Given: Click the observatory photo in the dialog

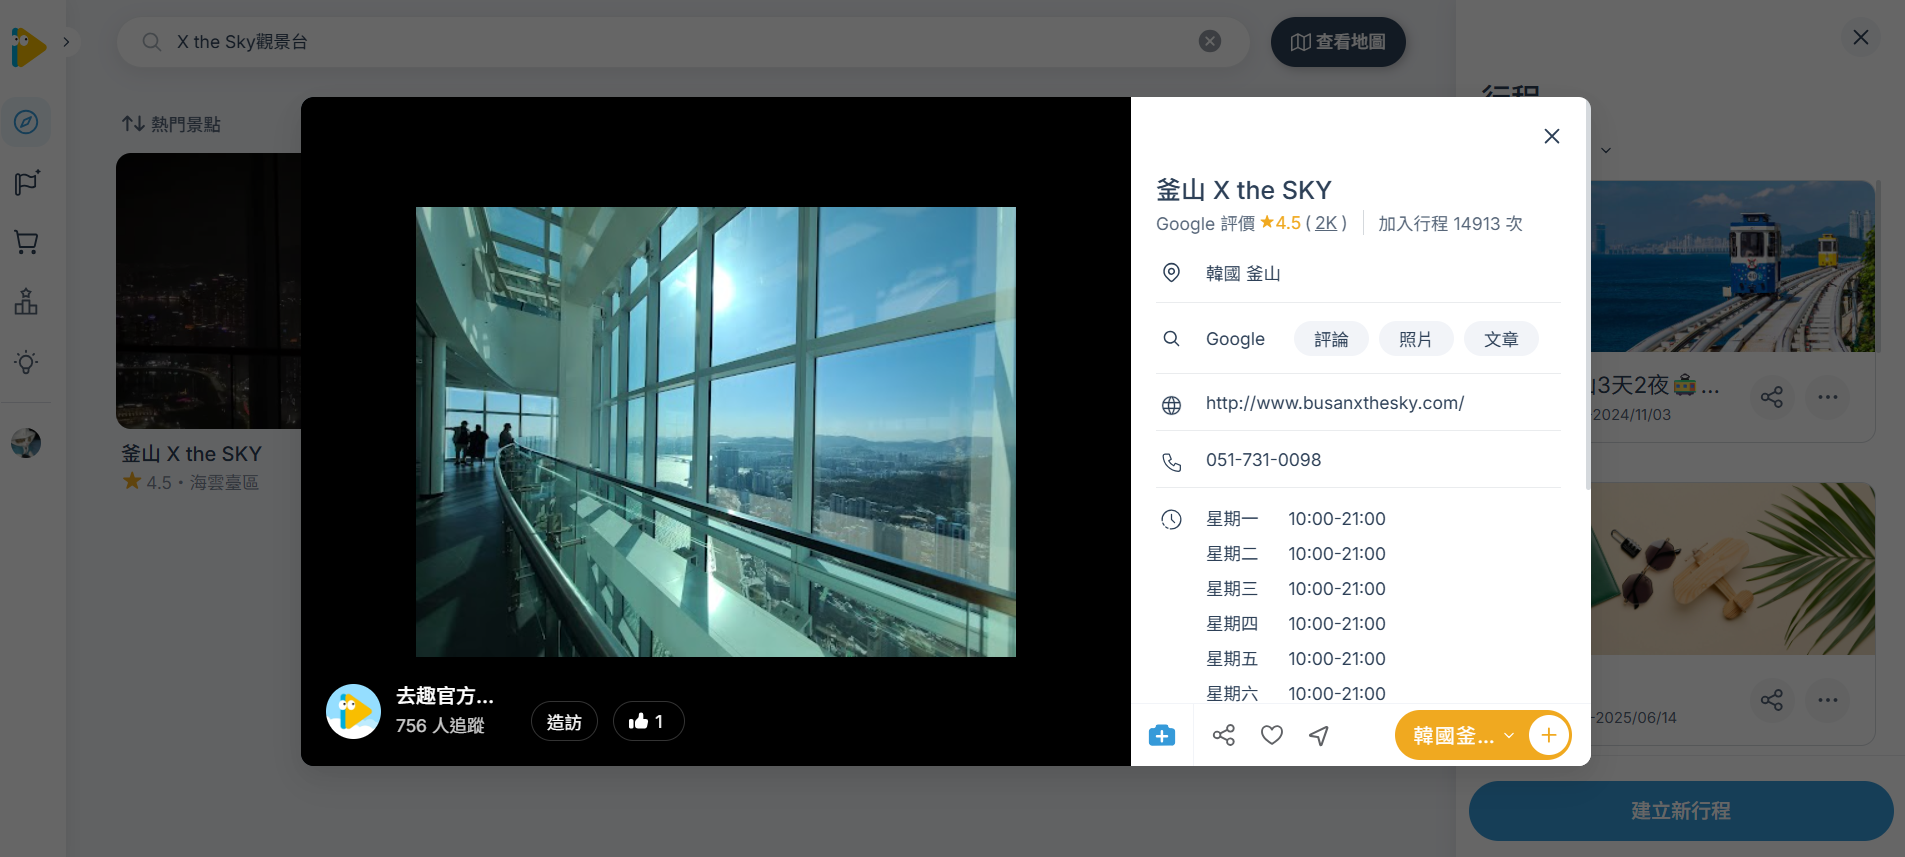Looking at the screenshot, I should coord(716,432).
